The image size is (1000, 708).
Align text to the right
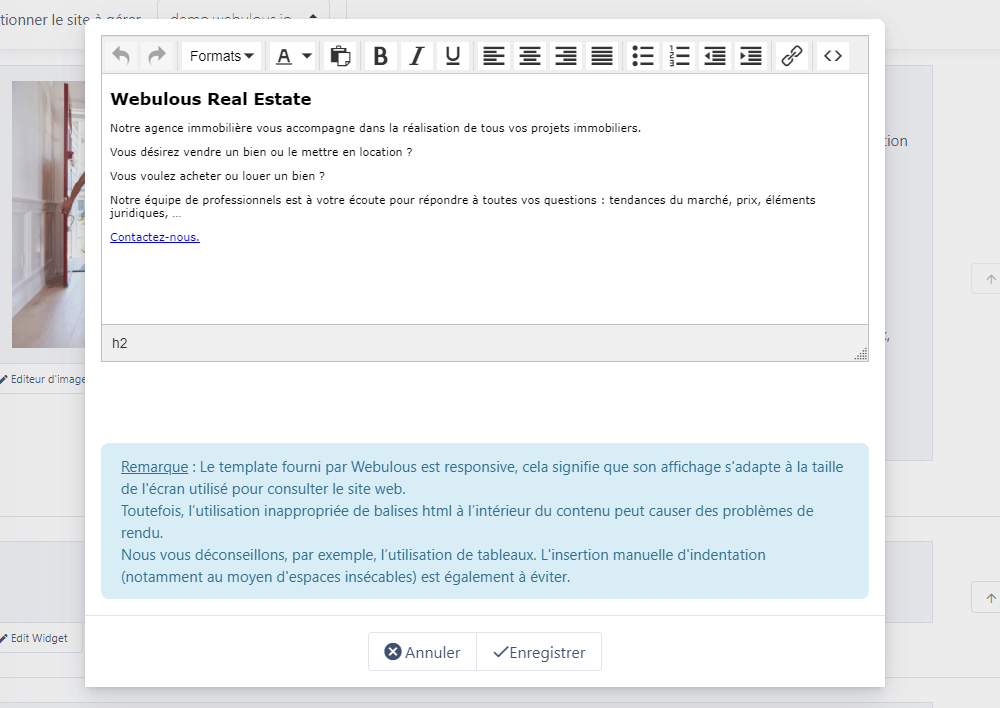566,56
